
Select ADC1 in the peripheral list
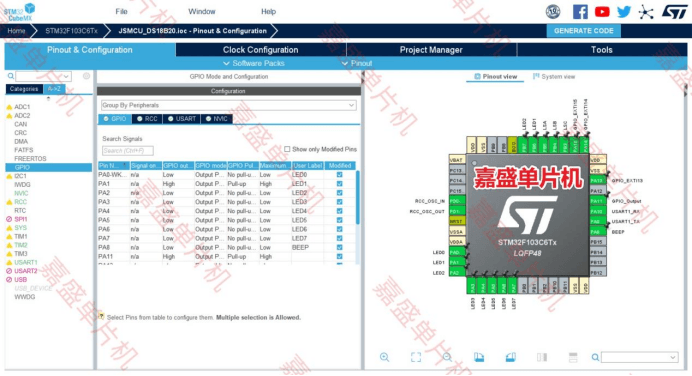click(22, 107)
